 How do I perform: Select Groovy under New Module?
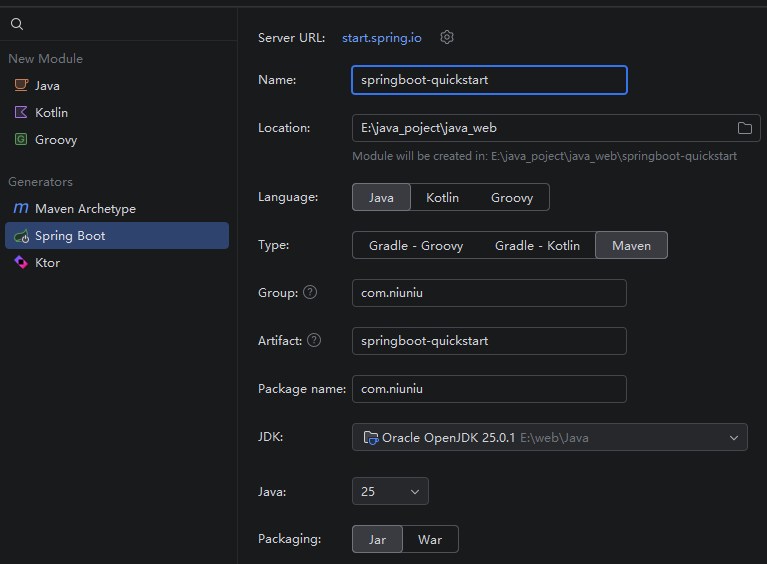click(117, 139)
